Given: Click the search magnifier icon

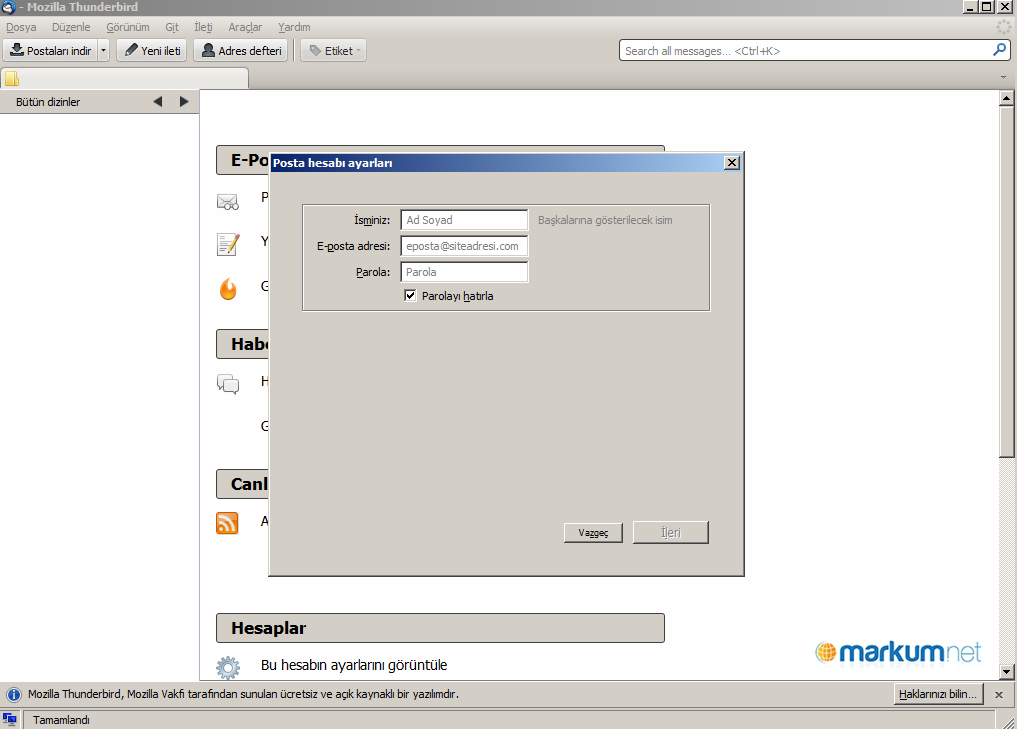Looking at the screenshot, I should tap(999, 50).
